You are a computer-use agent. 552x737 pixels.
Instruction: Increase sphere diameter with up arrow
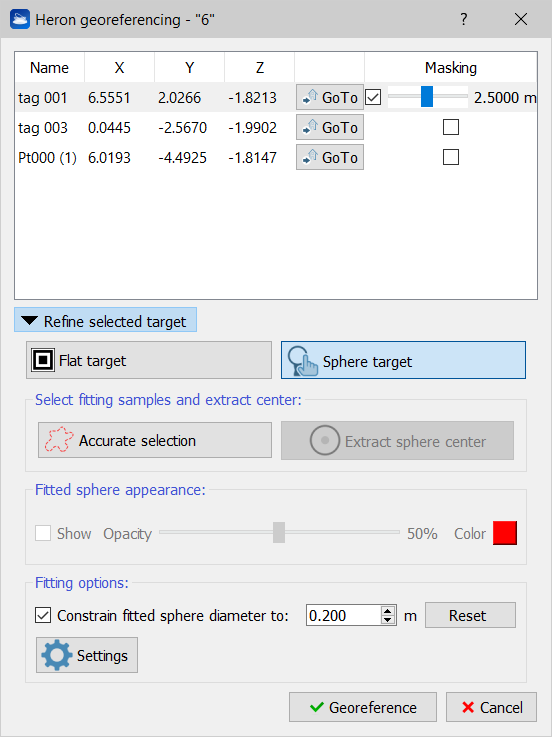tap(388, 611)
